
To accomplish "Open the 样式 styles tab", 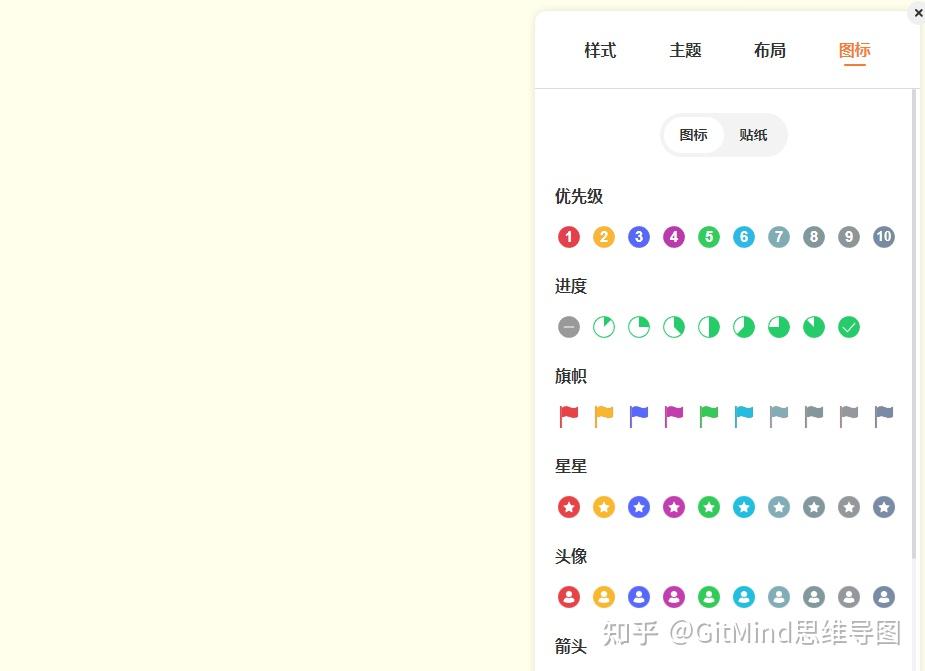I will coord(599,51).
